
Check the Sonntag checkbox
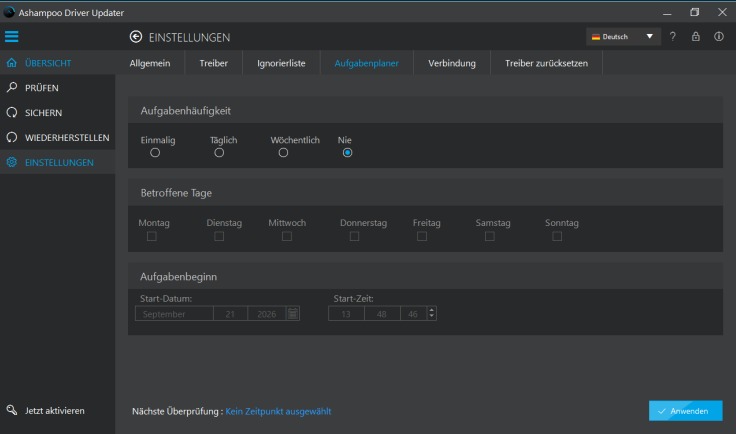pos(557,236)
